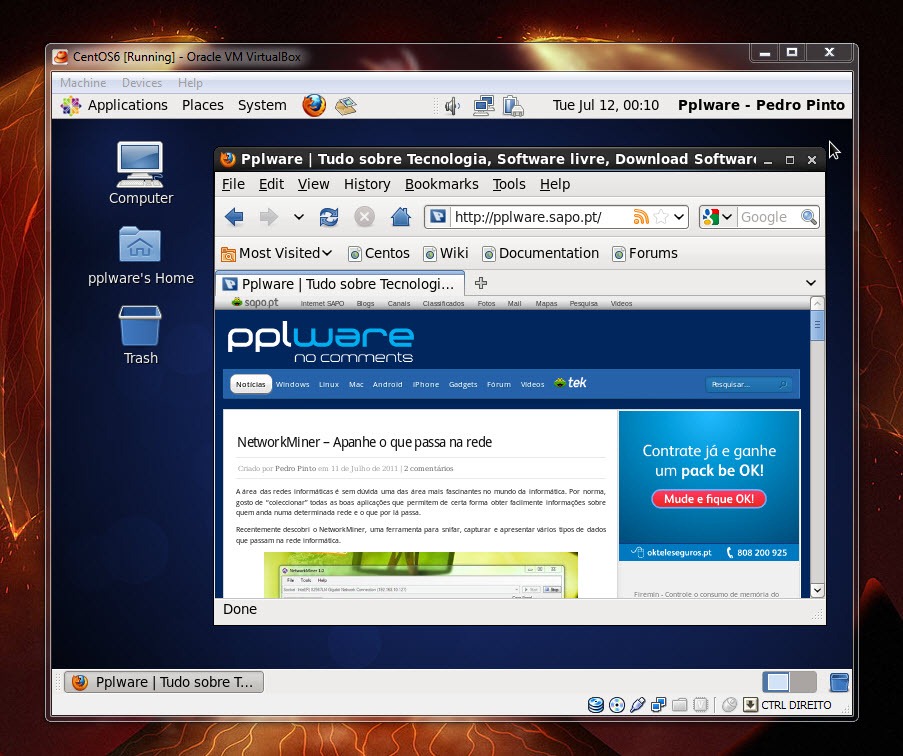Viewport: 903px width, 756px height.
Task: Click the VirtualBox shared folders status icon
Action: point(680,705)
